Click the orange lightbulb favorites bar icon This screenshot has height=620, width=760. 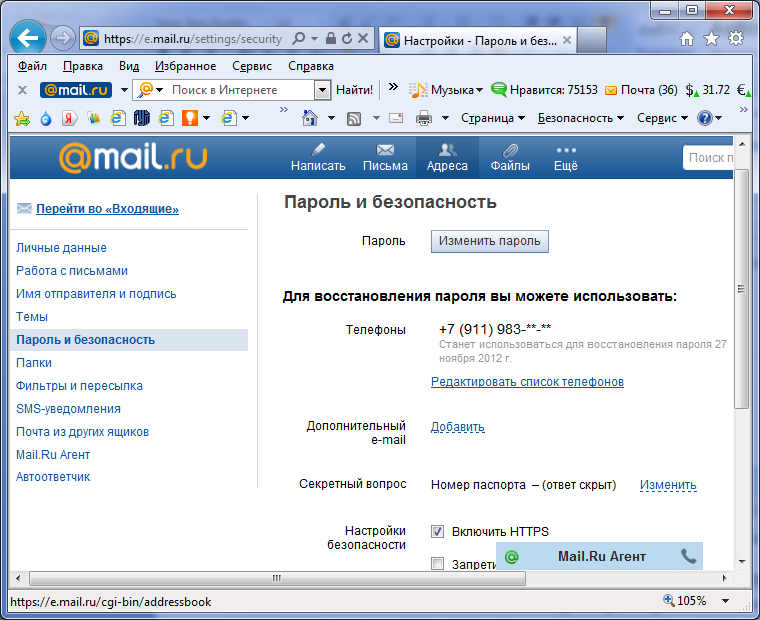(x=190, y=118)
